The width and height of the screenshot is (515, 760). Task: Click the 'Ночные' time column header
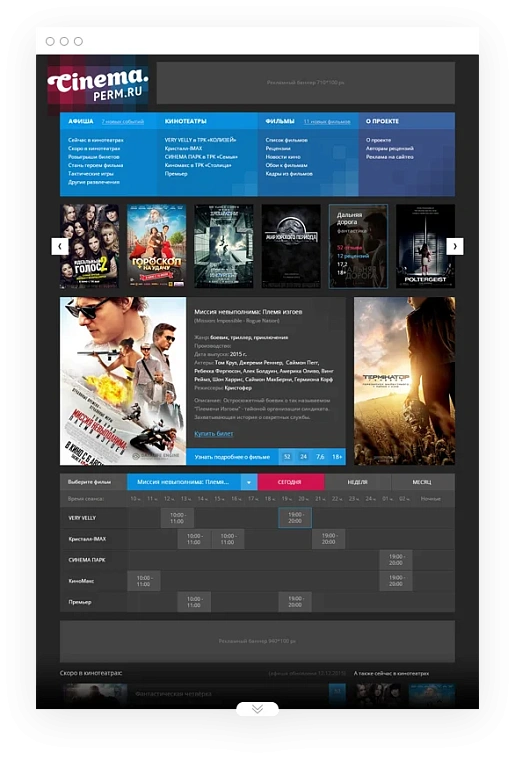tap(430, 499)
